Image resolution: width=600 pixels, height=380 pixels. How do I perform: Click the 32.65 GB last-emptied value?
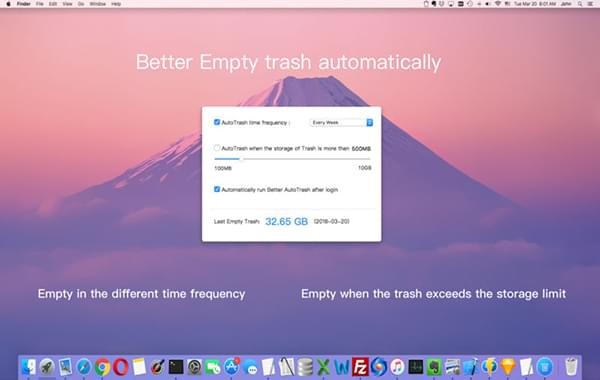click(x=287, y=221)
